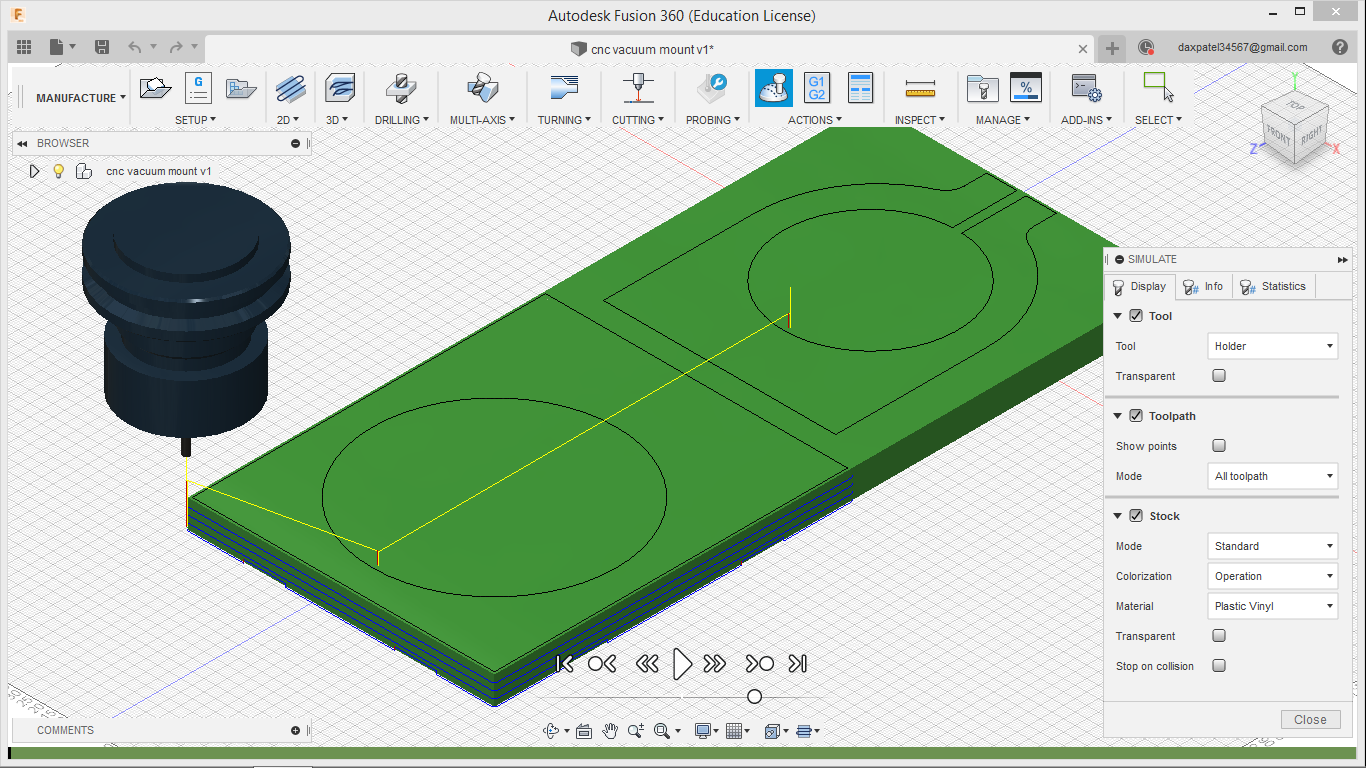Switch to the Display tab

pos(1139,287)
